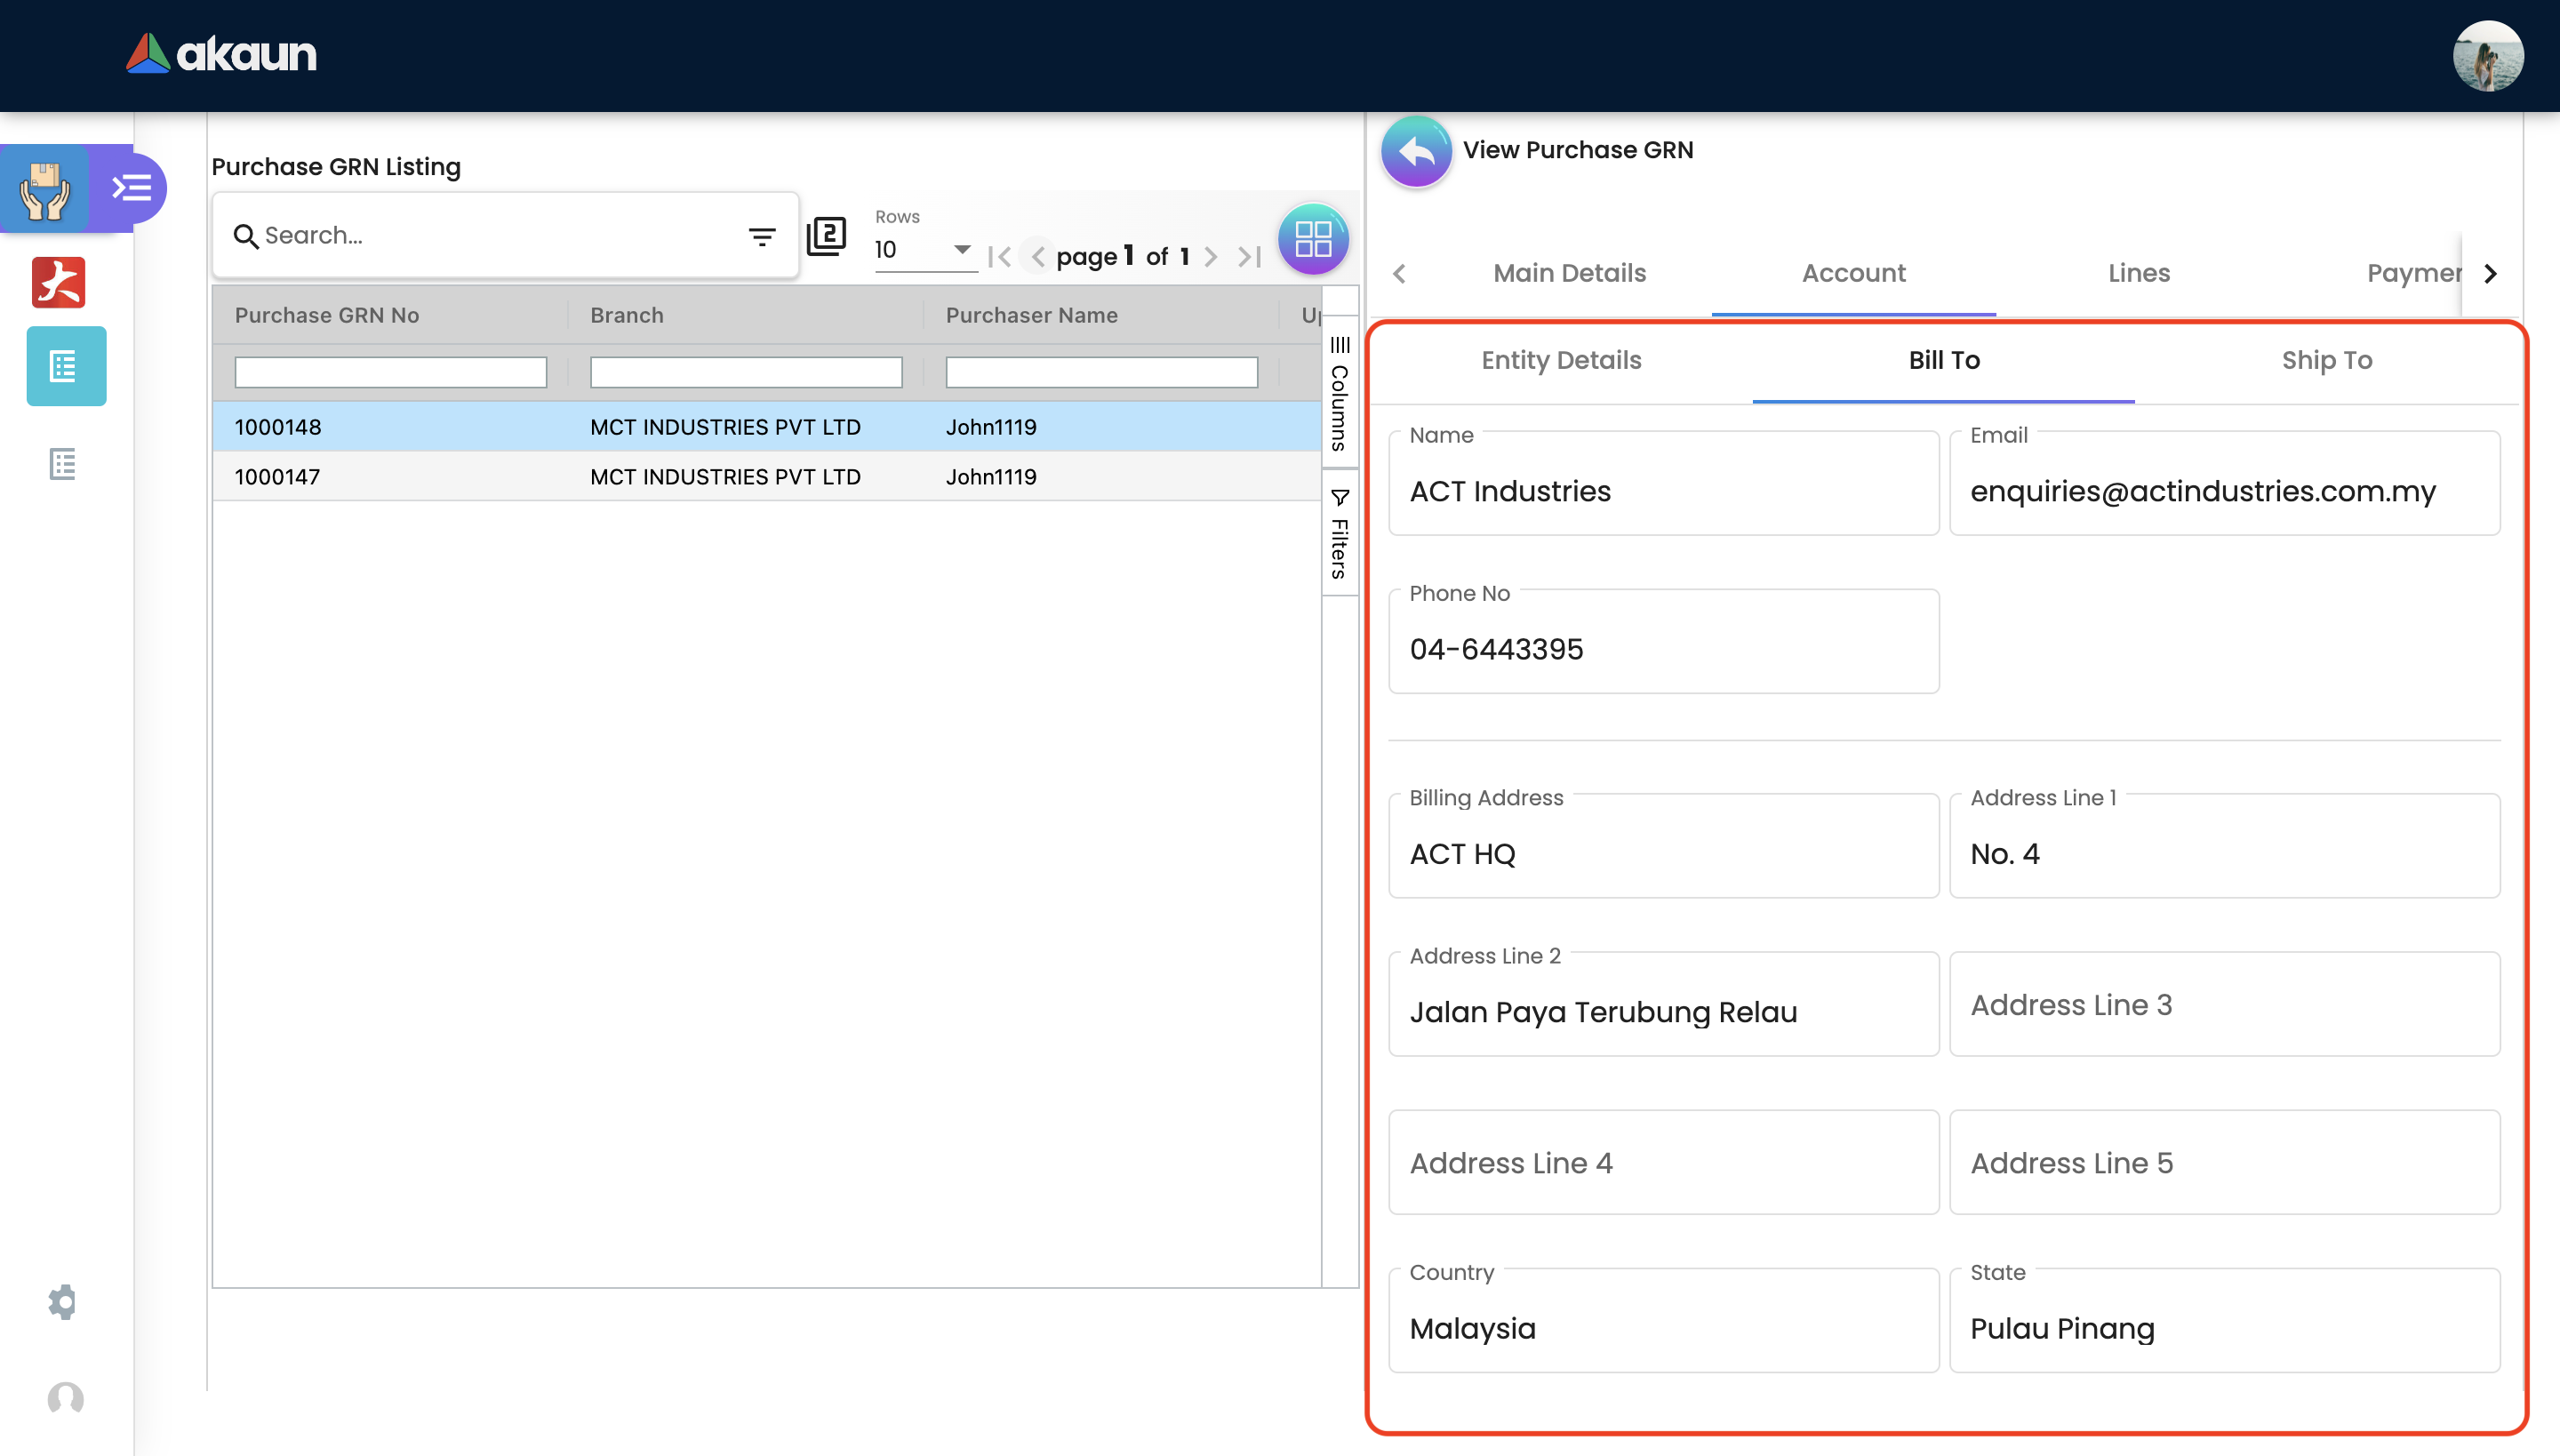The height and width of the screenshot is (1456, 2560).
Task: Click the multi-page copy icon near search
Action: click(x=826, y=237)
